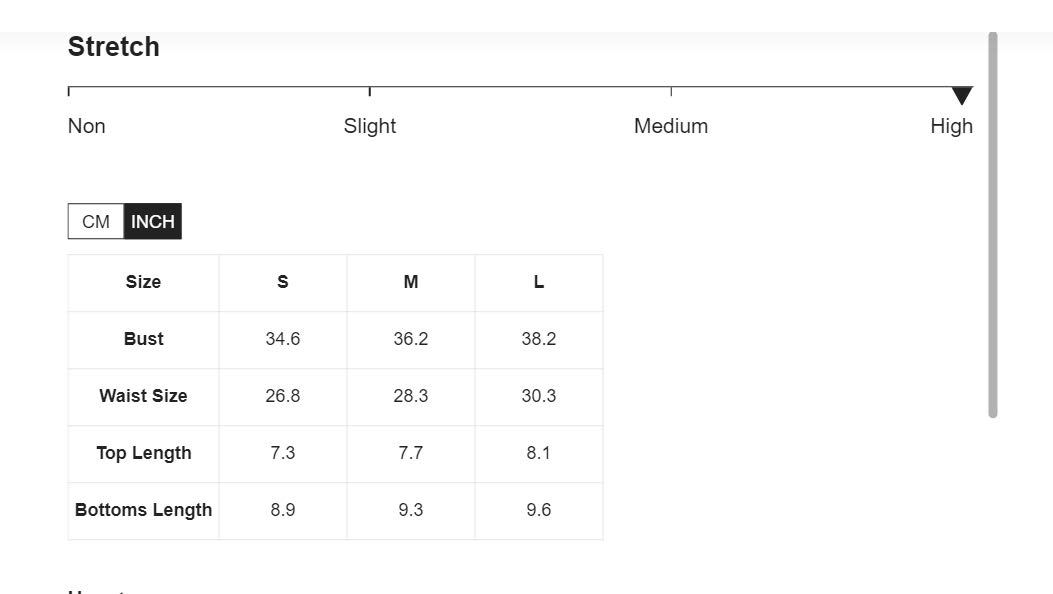Click the Stretch heading

(x=113, y=47)
